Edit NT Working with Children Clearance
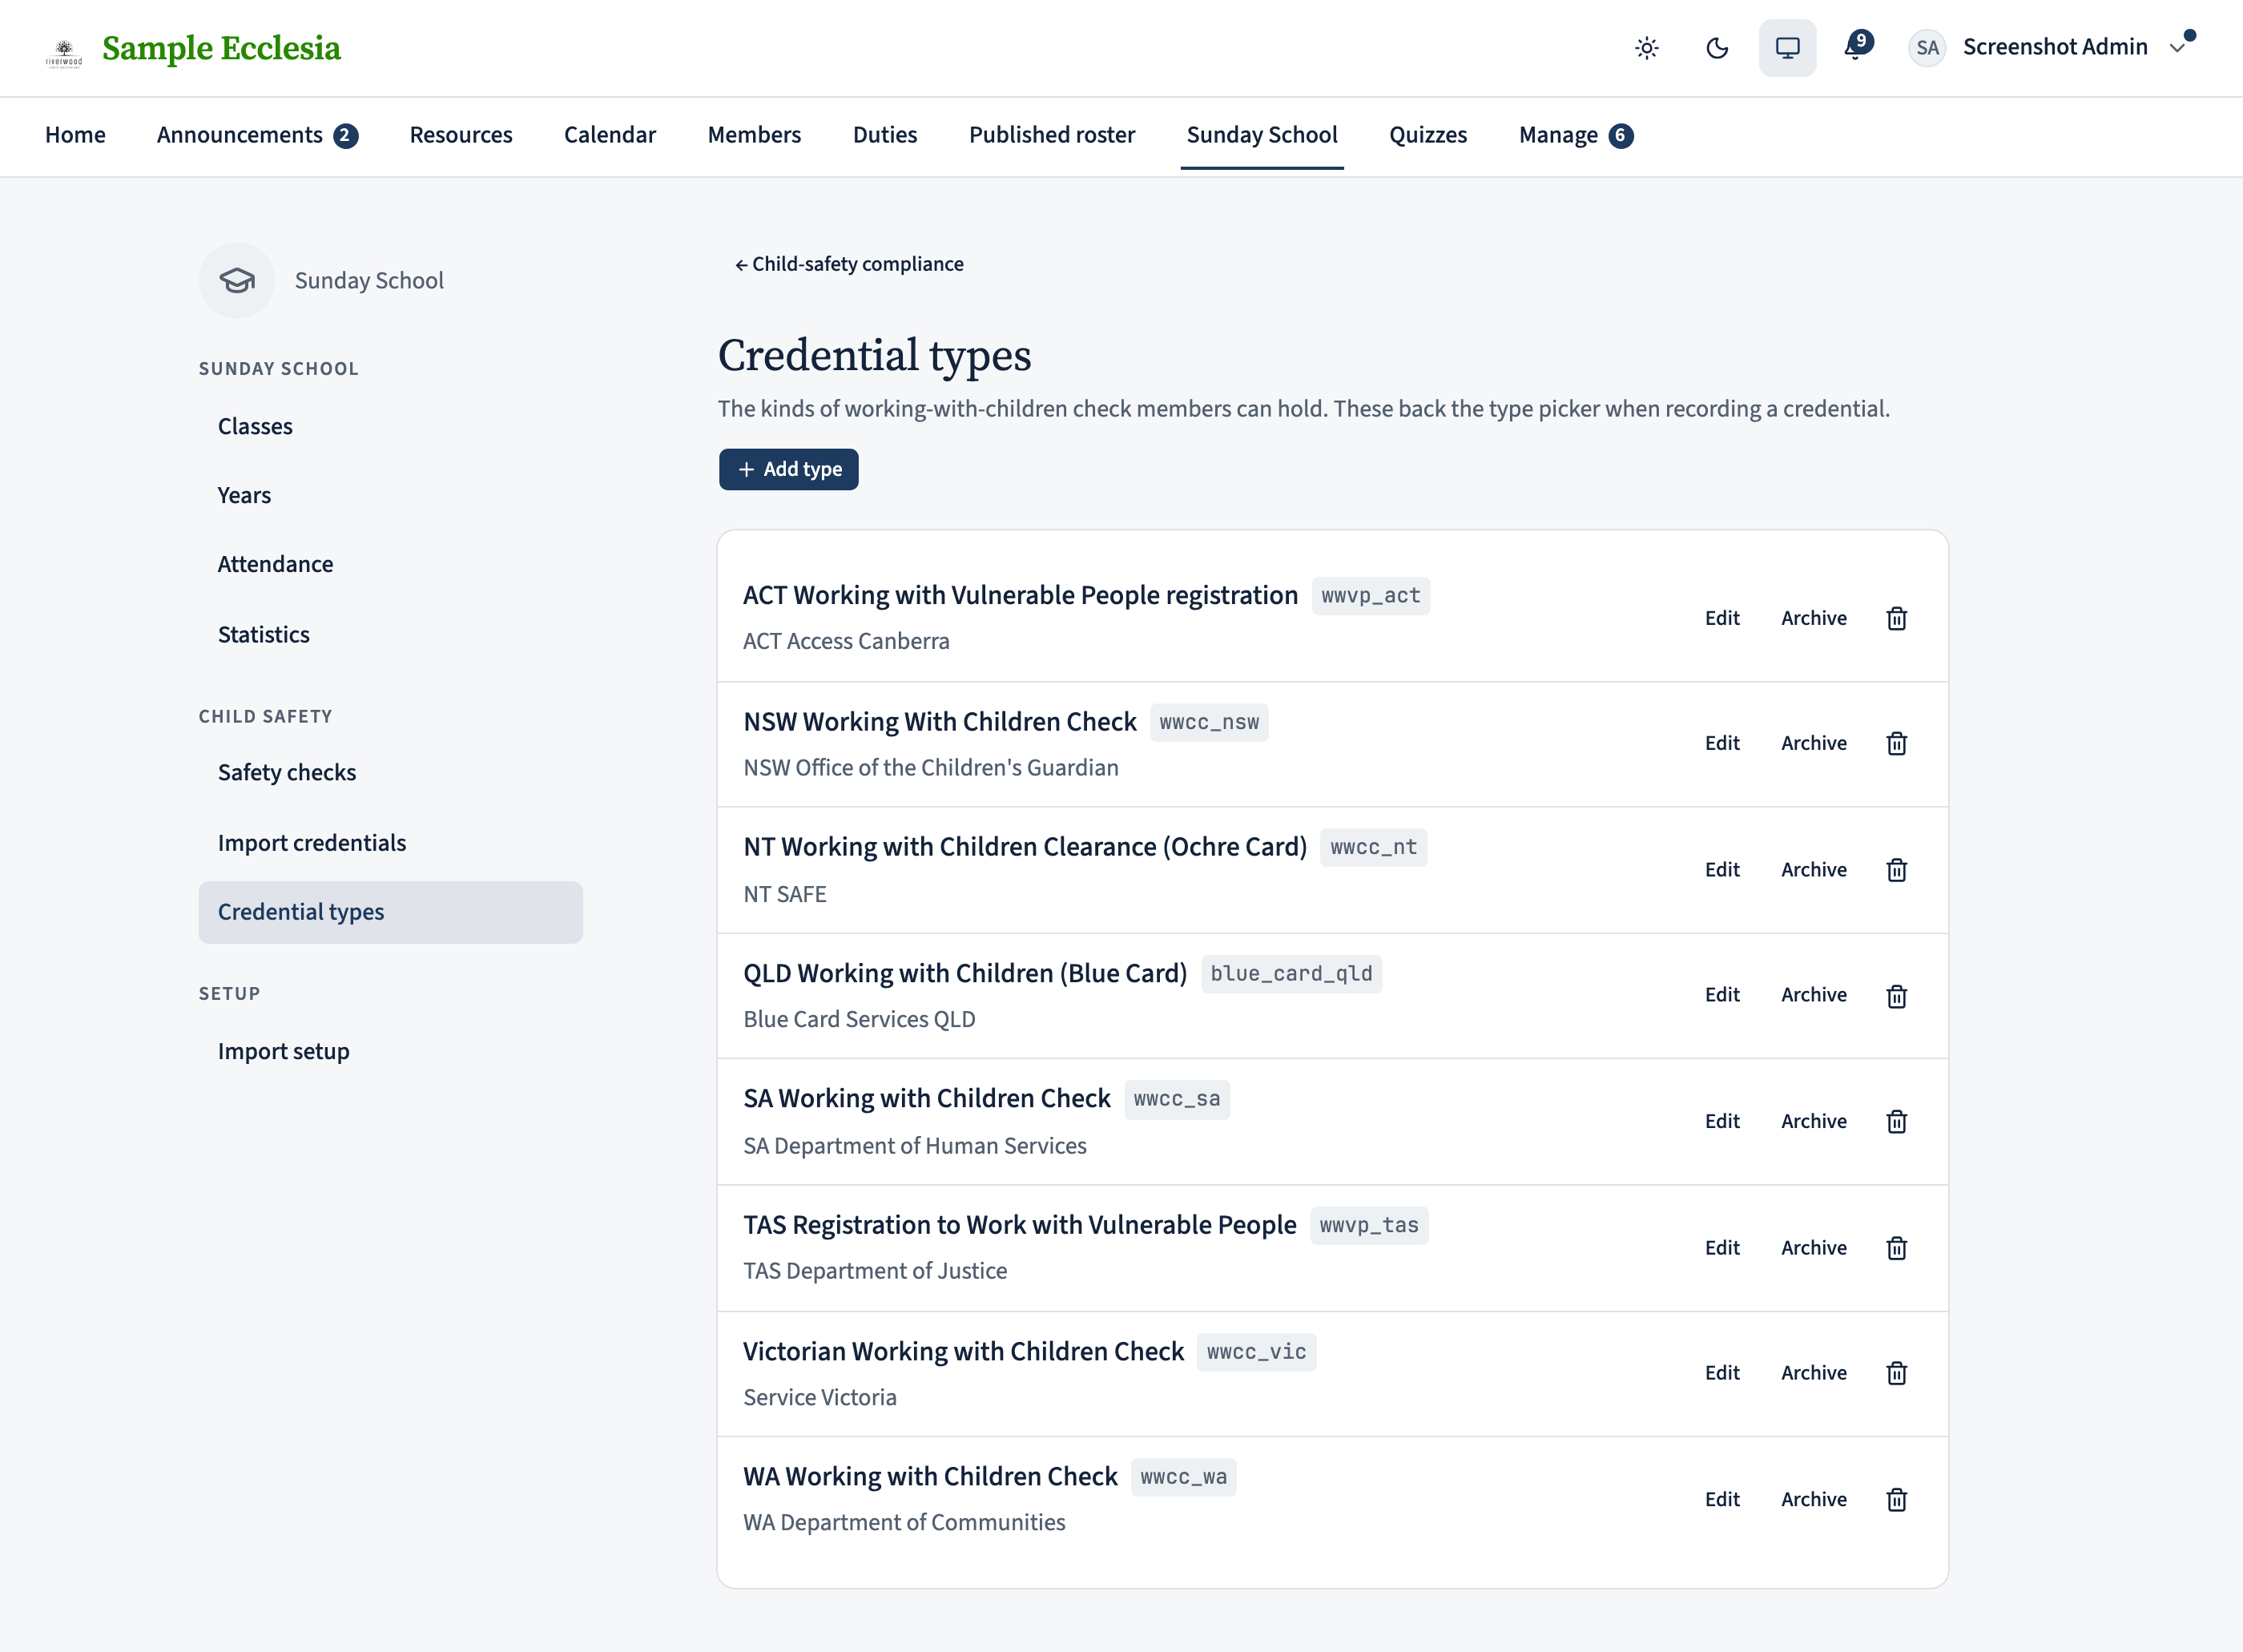 tap(1722, 870)
